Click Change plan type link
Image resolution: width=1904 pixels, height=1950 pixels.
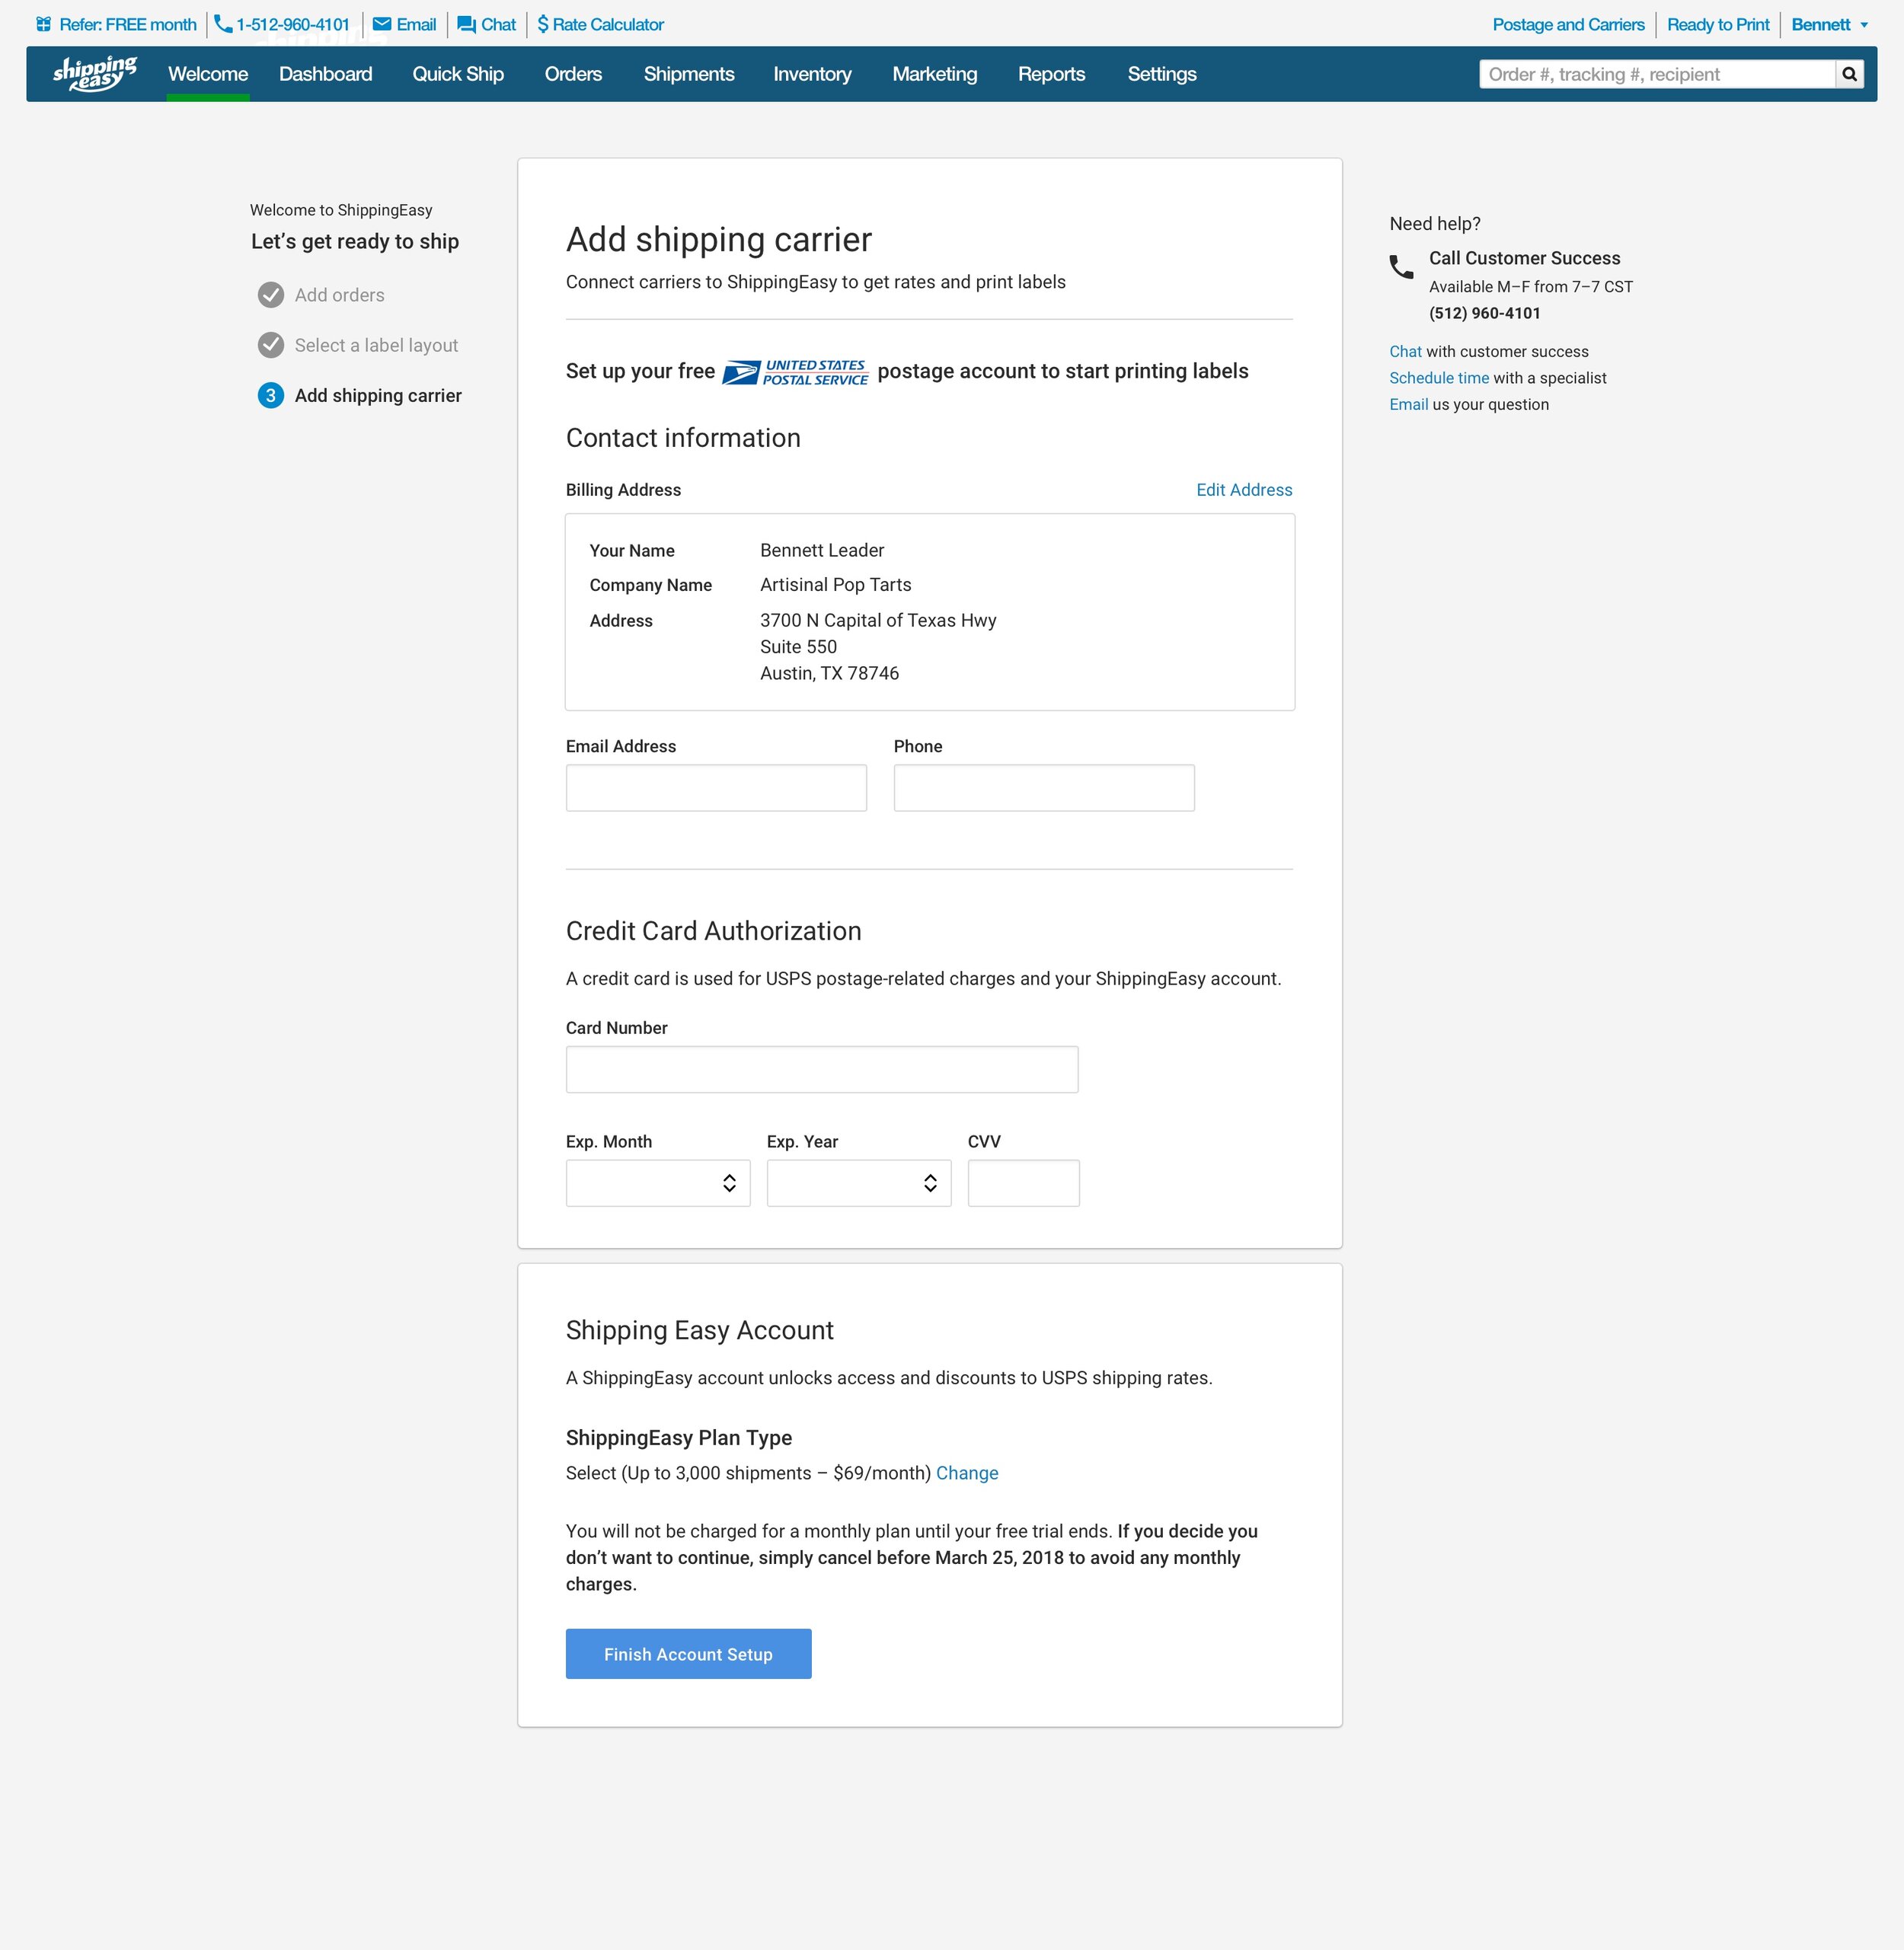tap(967, 1473)
